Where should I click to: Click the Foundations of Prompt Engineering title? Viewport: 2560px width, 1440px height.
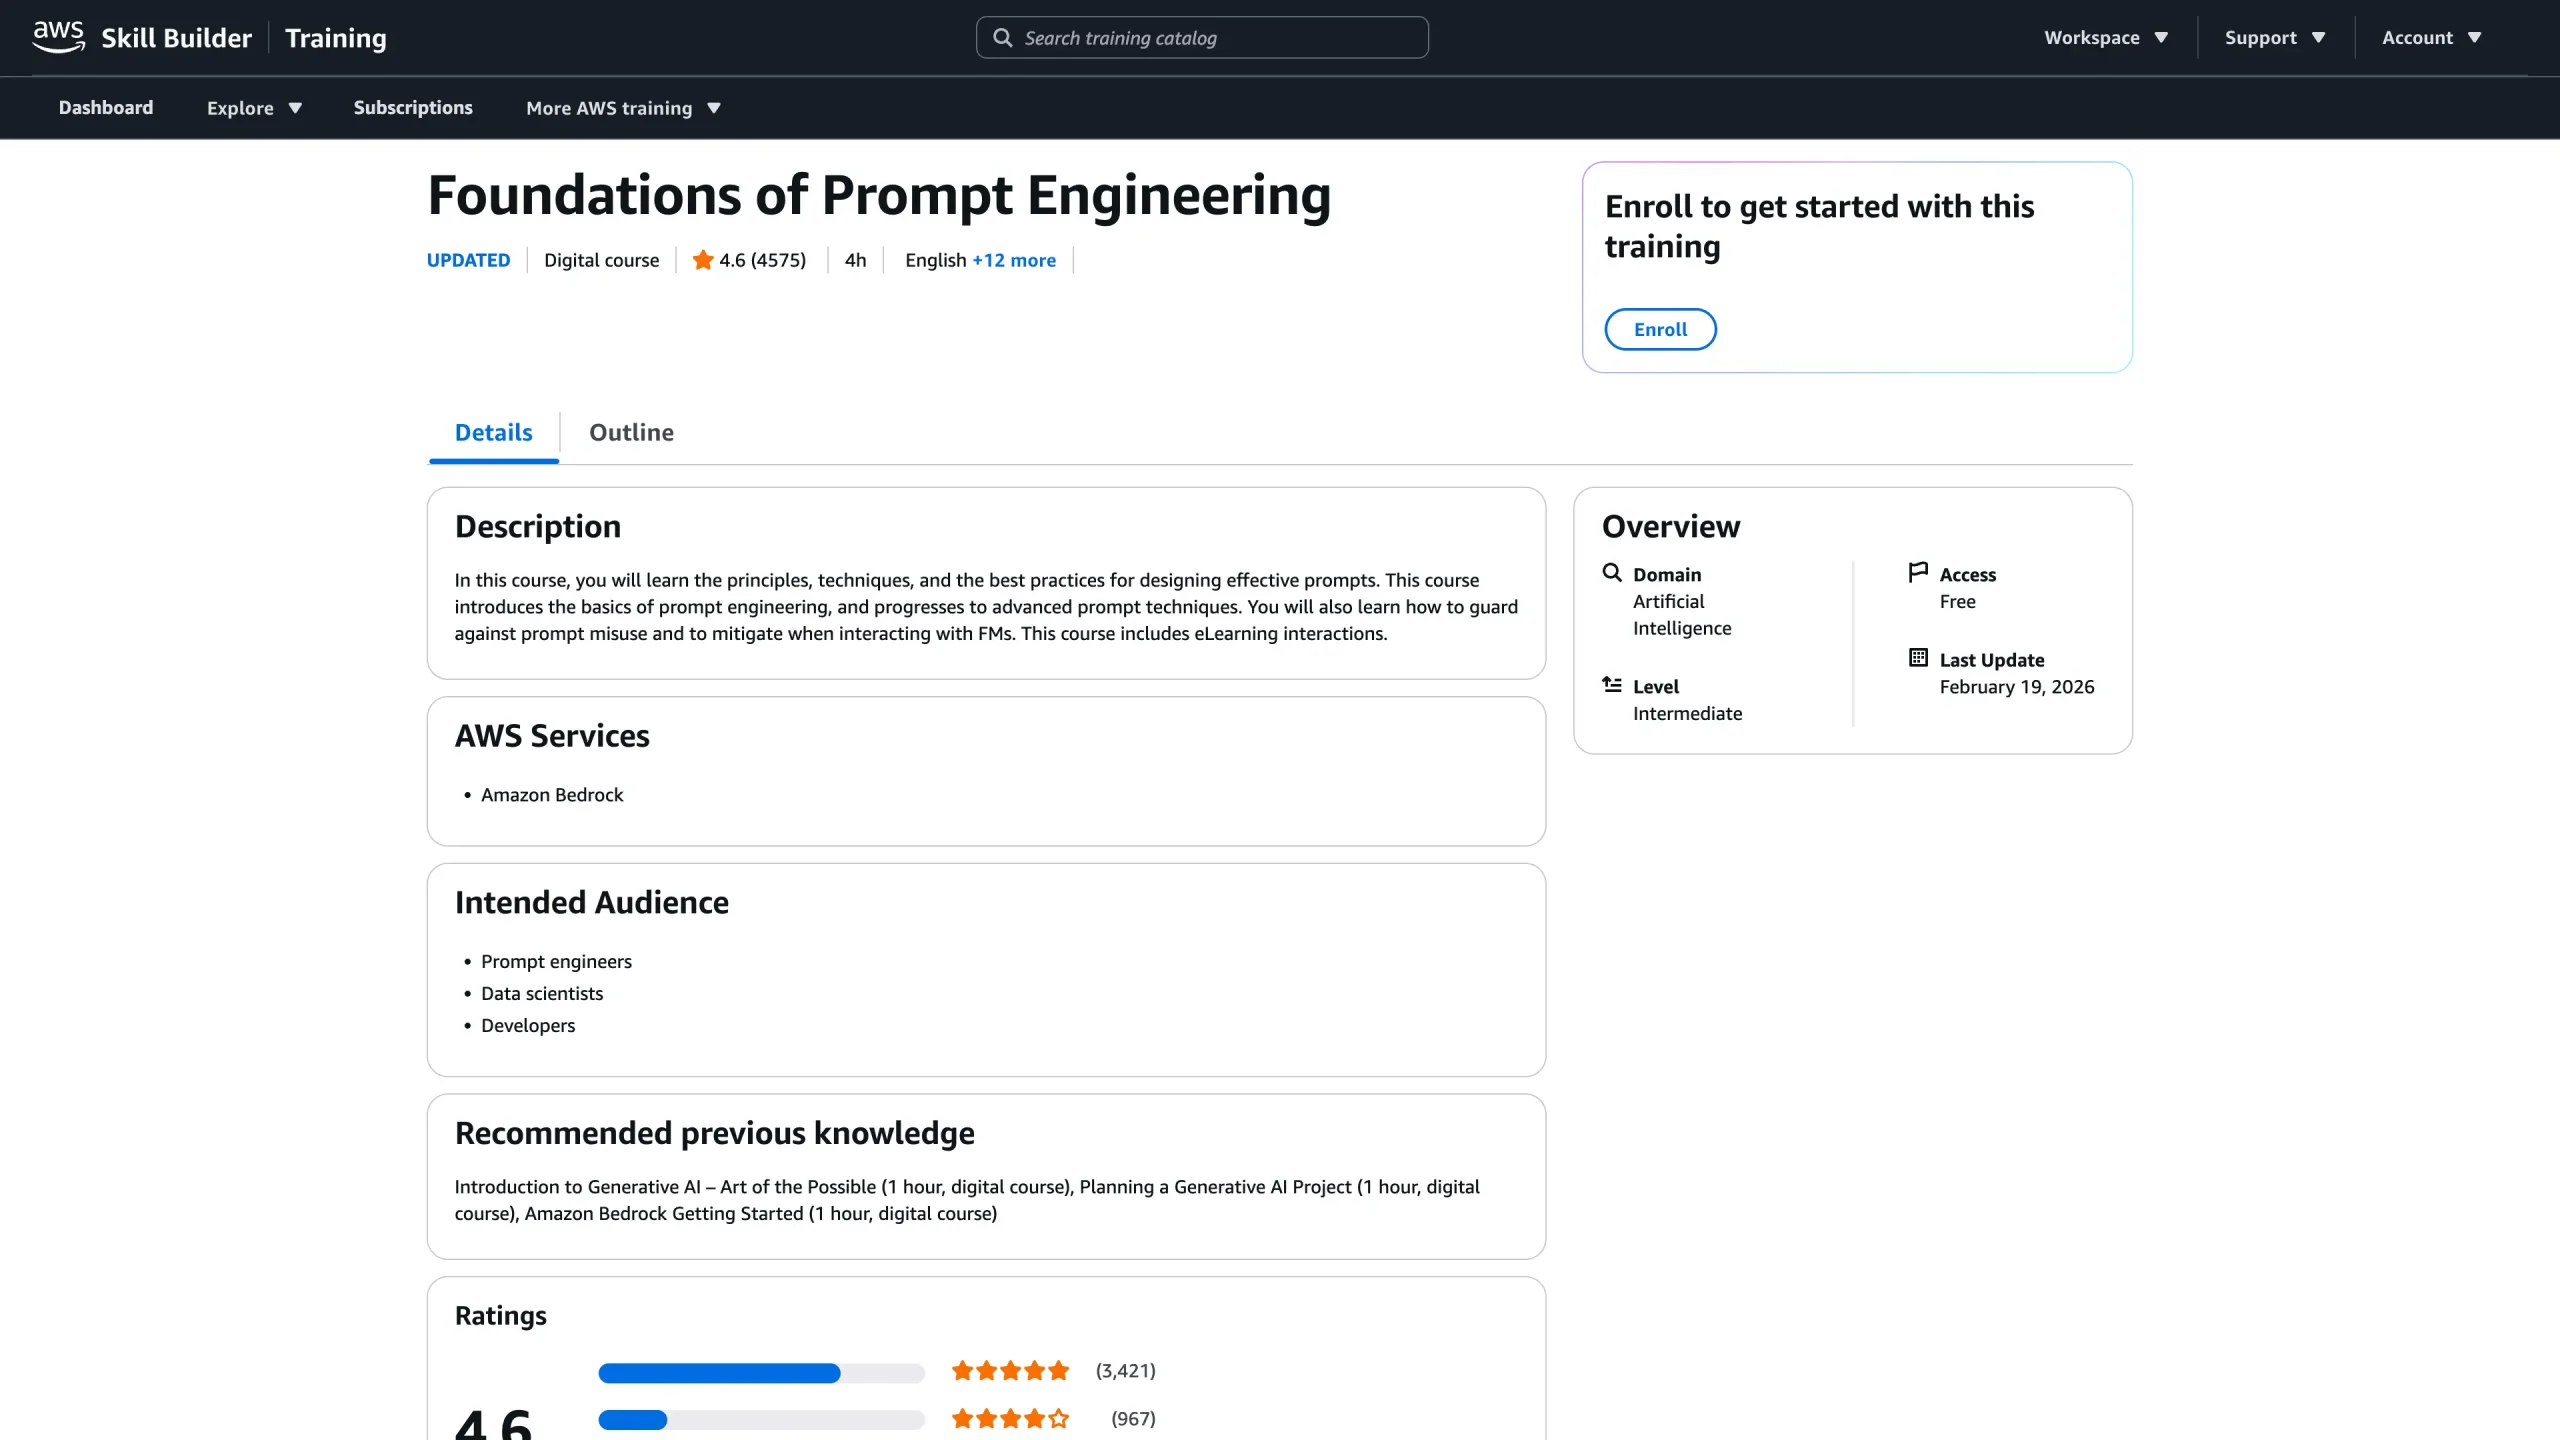879,196
